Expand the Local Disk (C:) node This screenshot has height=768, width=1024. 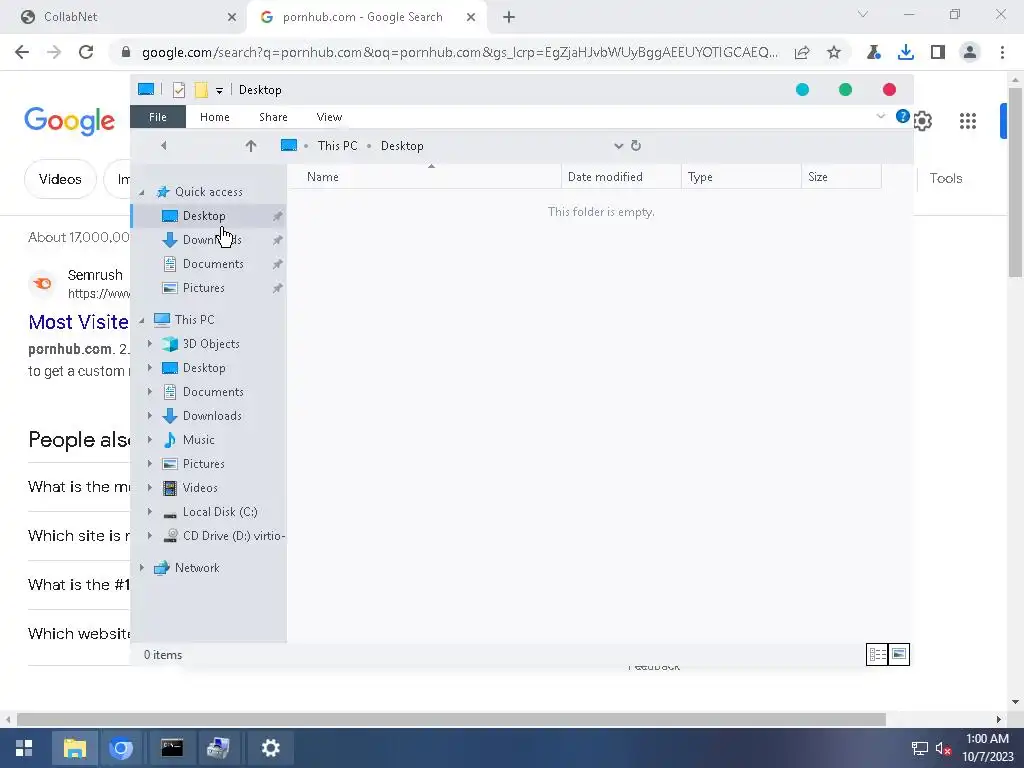click(x=150, y=512)
